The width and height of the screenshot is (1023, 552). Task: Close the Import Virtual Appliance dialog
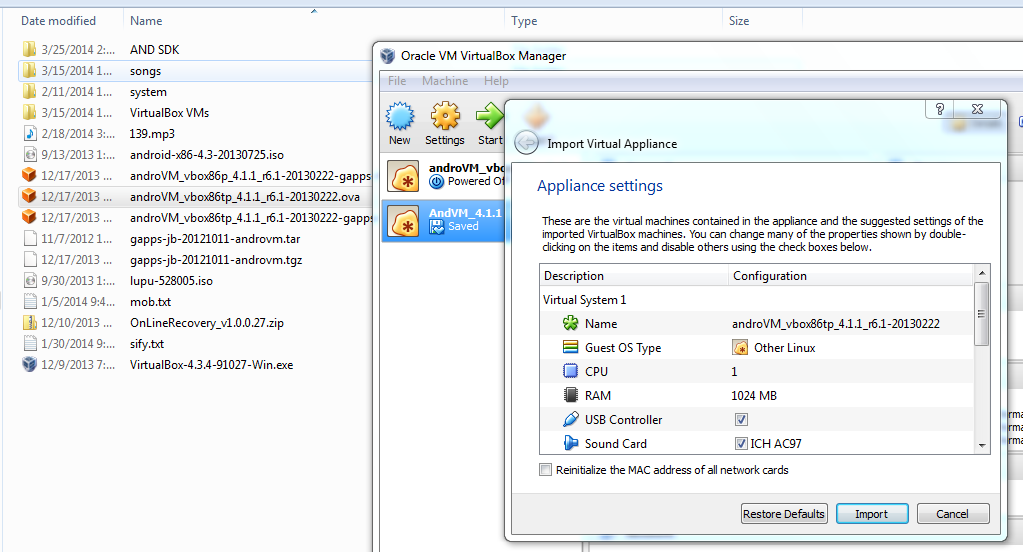pos(977,109)
